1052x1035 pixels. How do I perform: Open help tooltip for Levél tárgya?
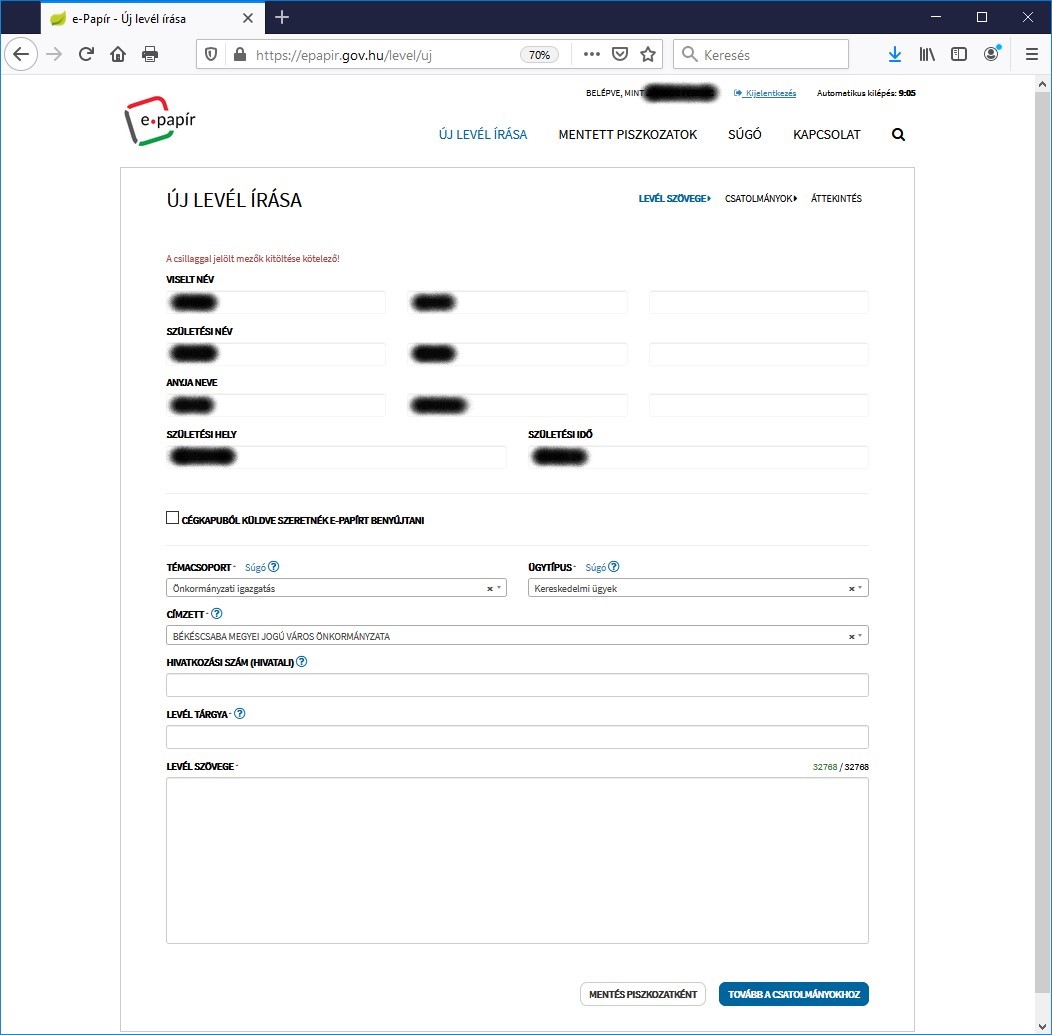tap(239, 713)
